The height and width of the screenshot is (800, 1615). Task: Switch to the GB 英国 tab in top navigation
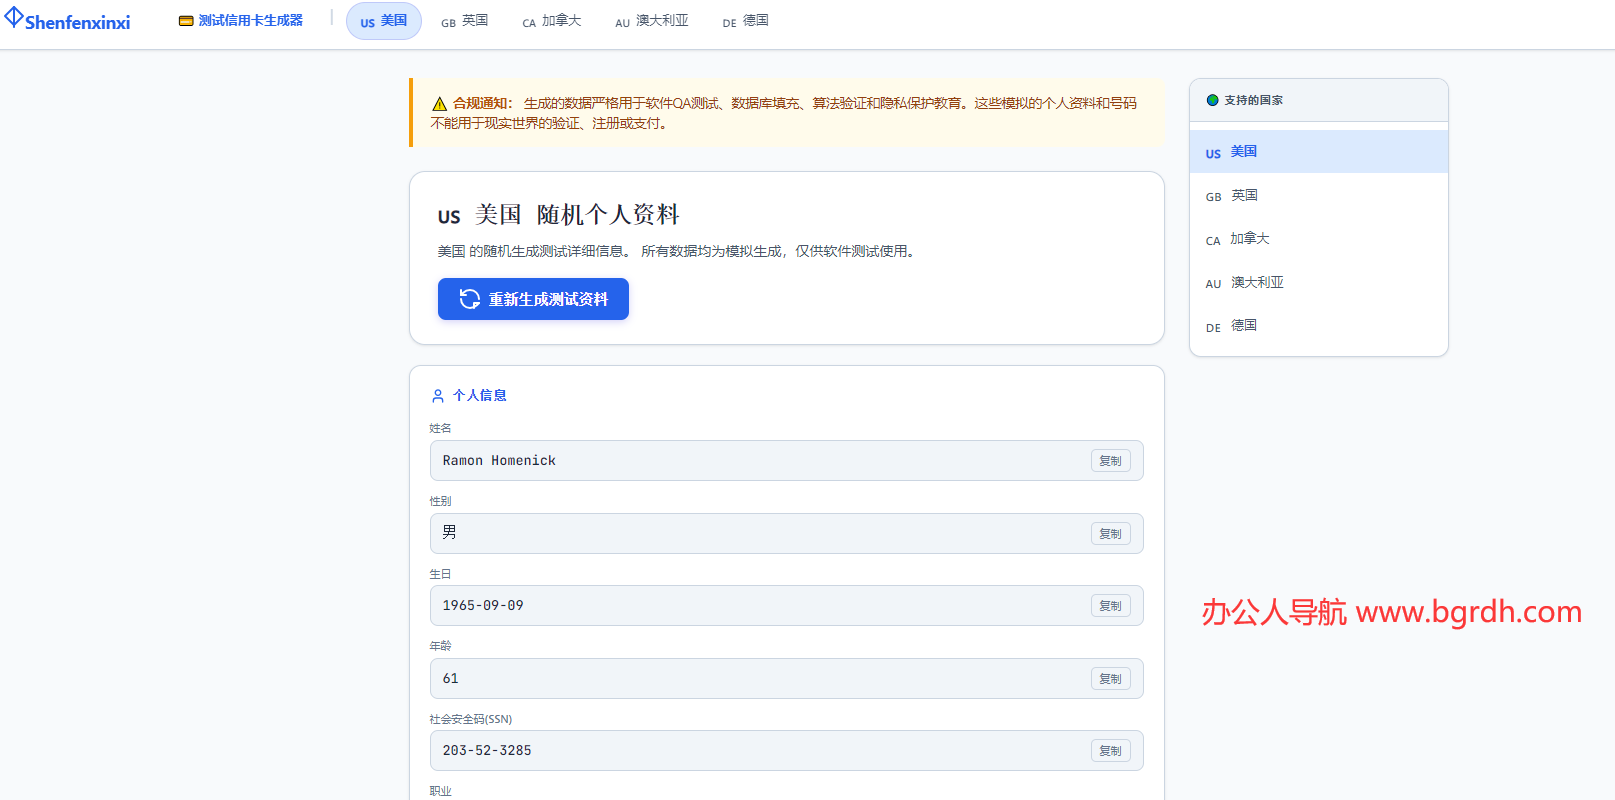coord(465,21)
